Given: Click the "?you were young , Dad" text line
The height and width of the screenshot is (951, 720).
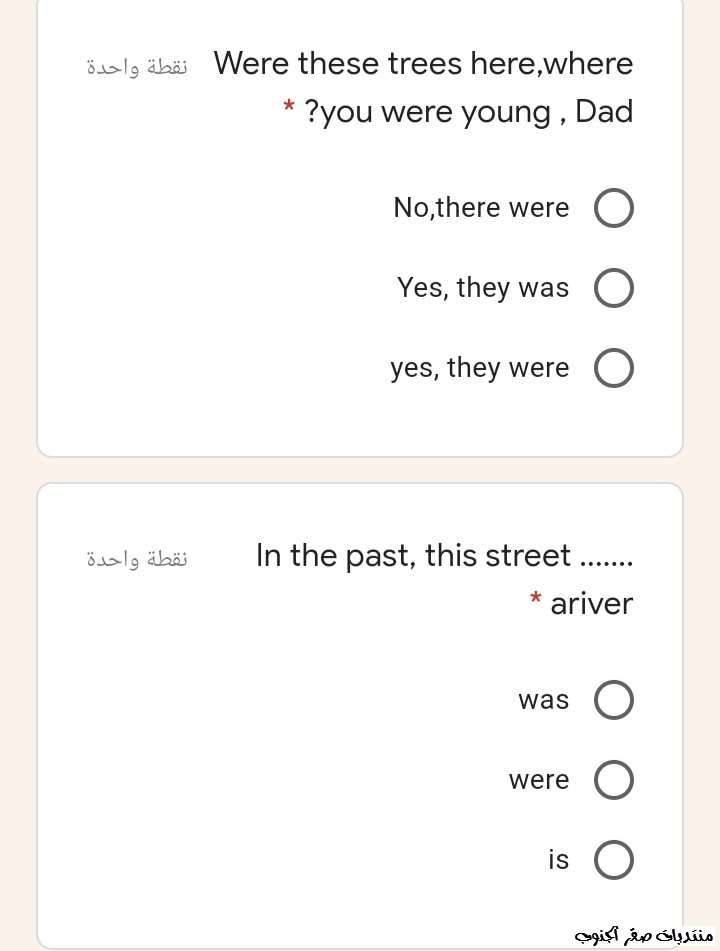Looking at the screenshot, I should (x=468, y=112).
